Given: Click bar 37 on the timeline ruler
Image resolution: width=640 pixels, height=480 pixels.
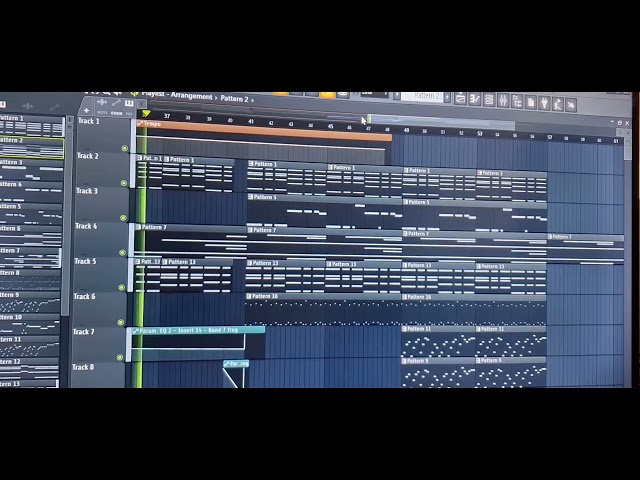Looking at the screenshot, I should click(x=167, y=116).
